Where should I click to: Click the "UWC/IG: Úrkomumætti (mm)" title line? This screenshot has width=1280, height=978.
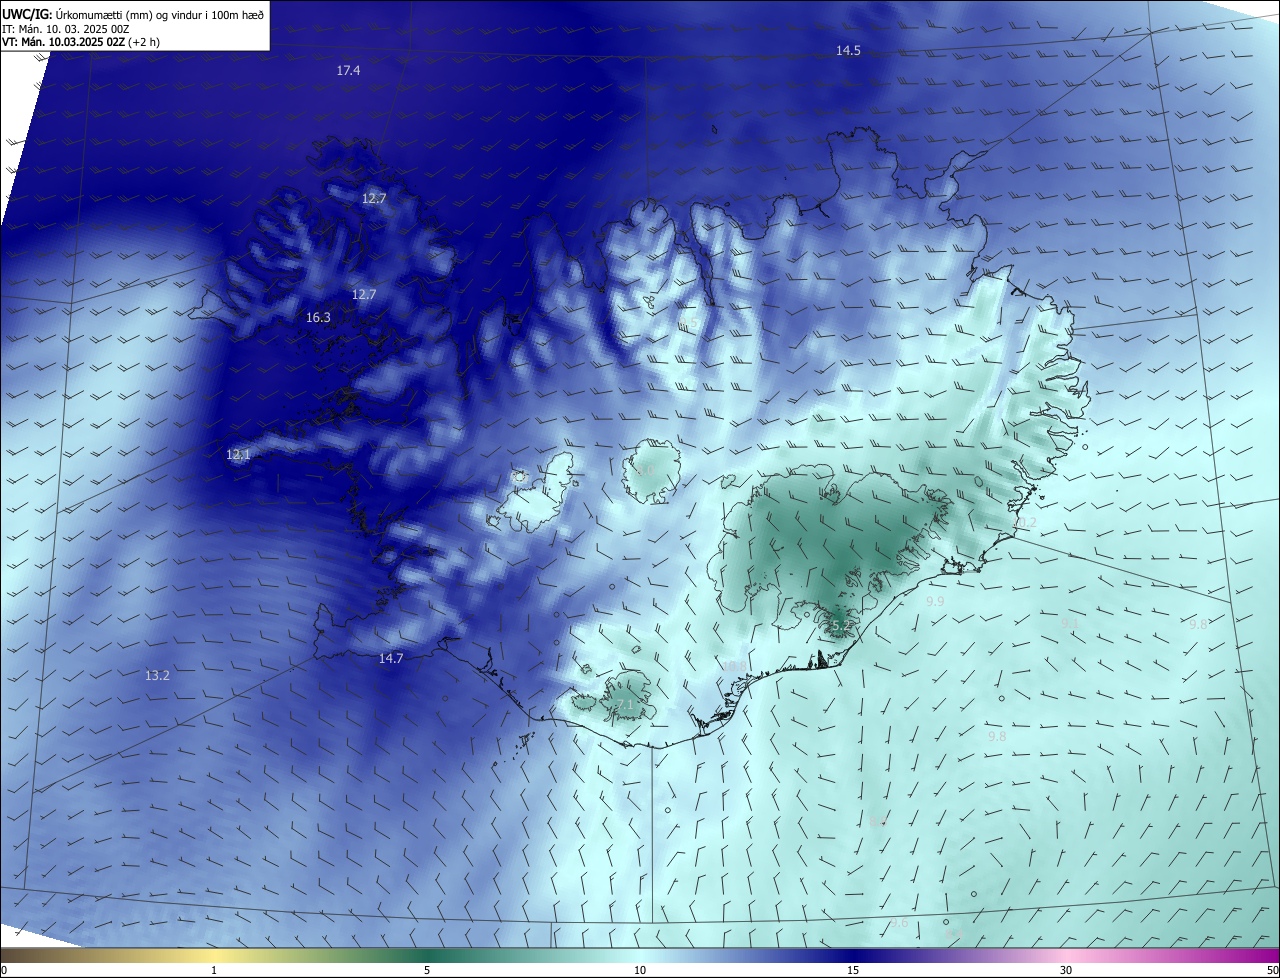pos(132,13)
